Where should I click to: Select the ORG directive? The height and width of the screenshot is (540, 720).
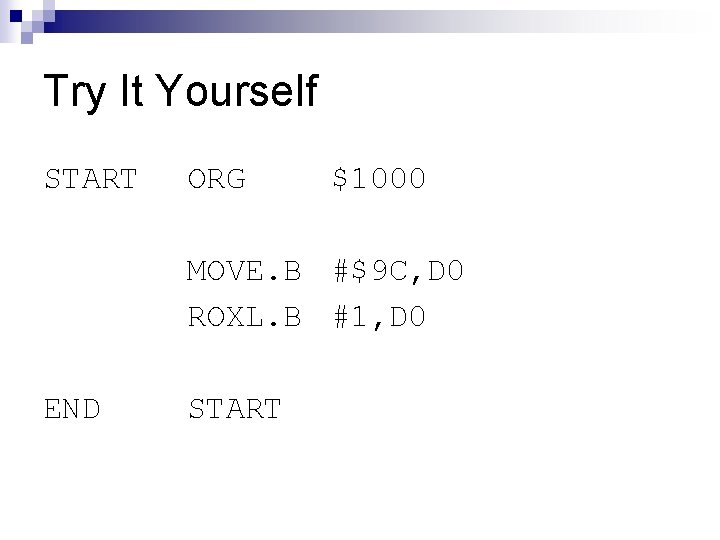tap(217, 180)
